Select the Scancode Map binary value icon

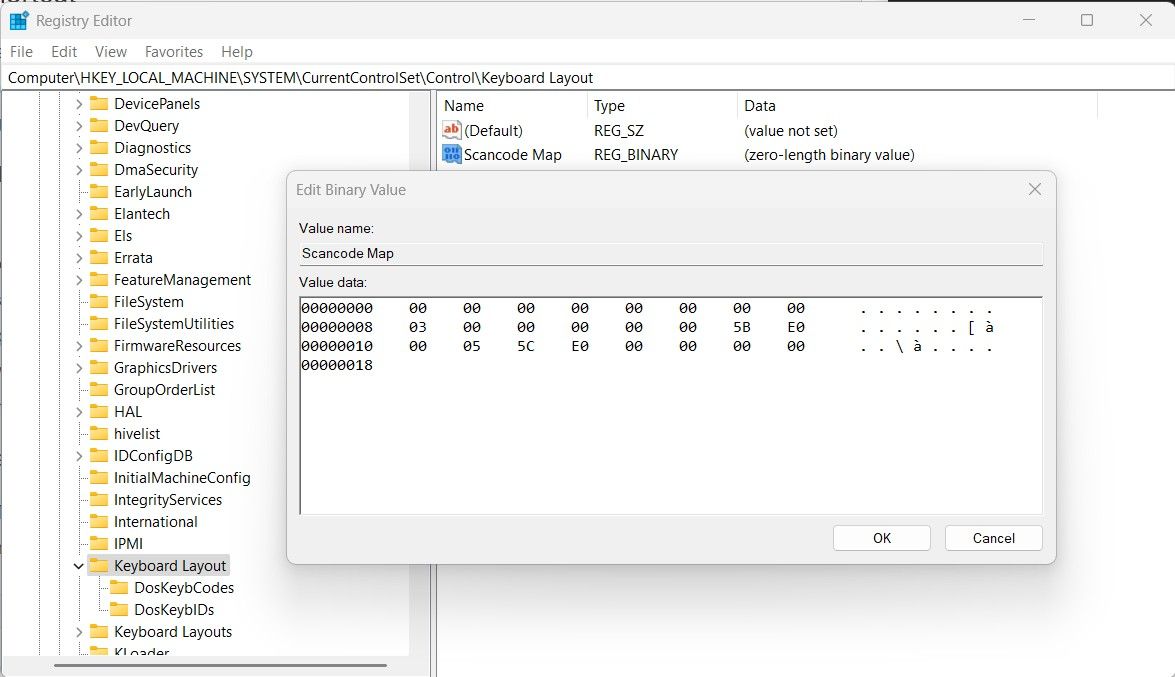pos(451,154)
